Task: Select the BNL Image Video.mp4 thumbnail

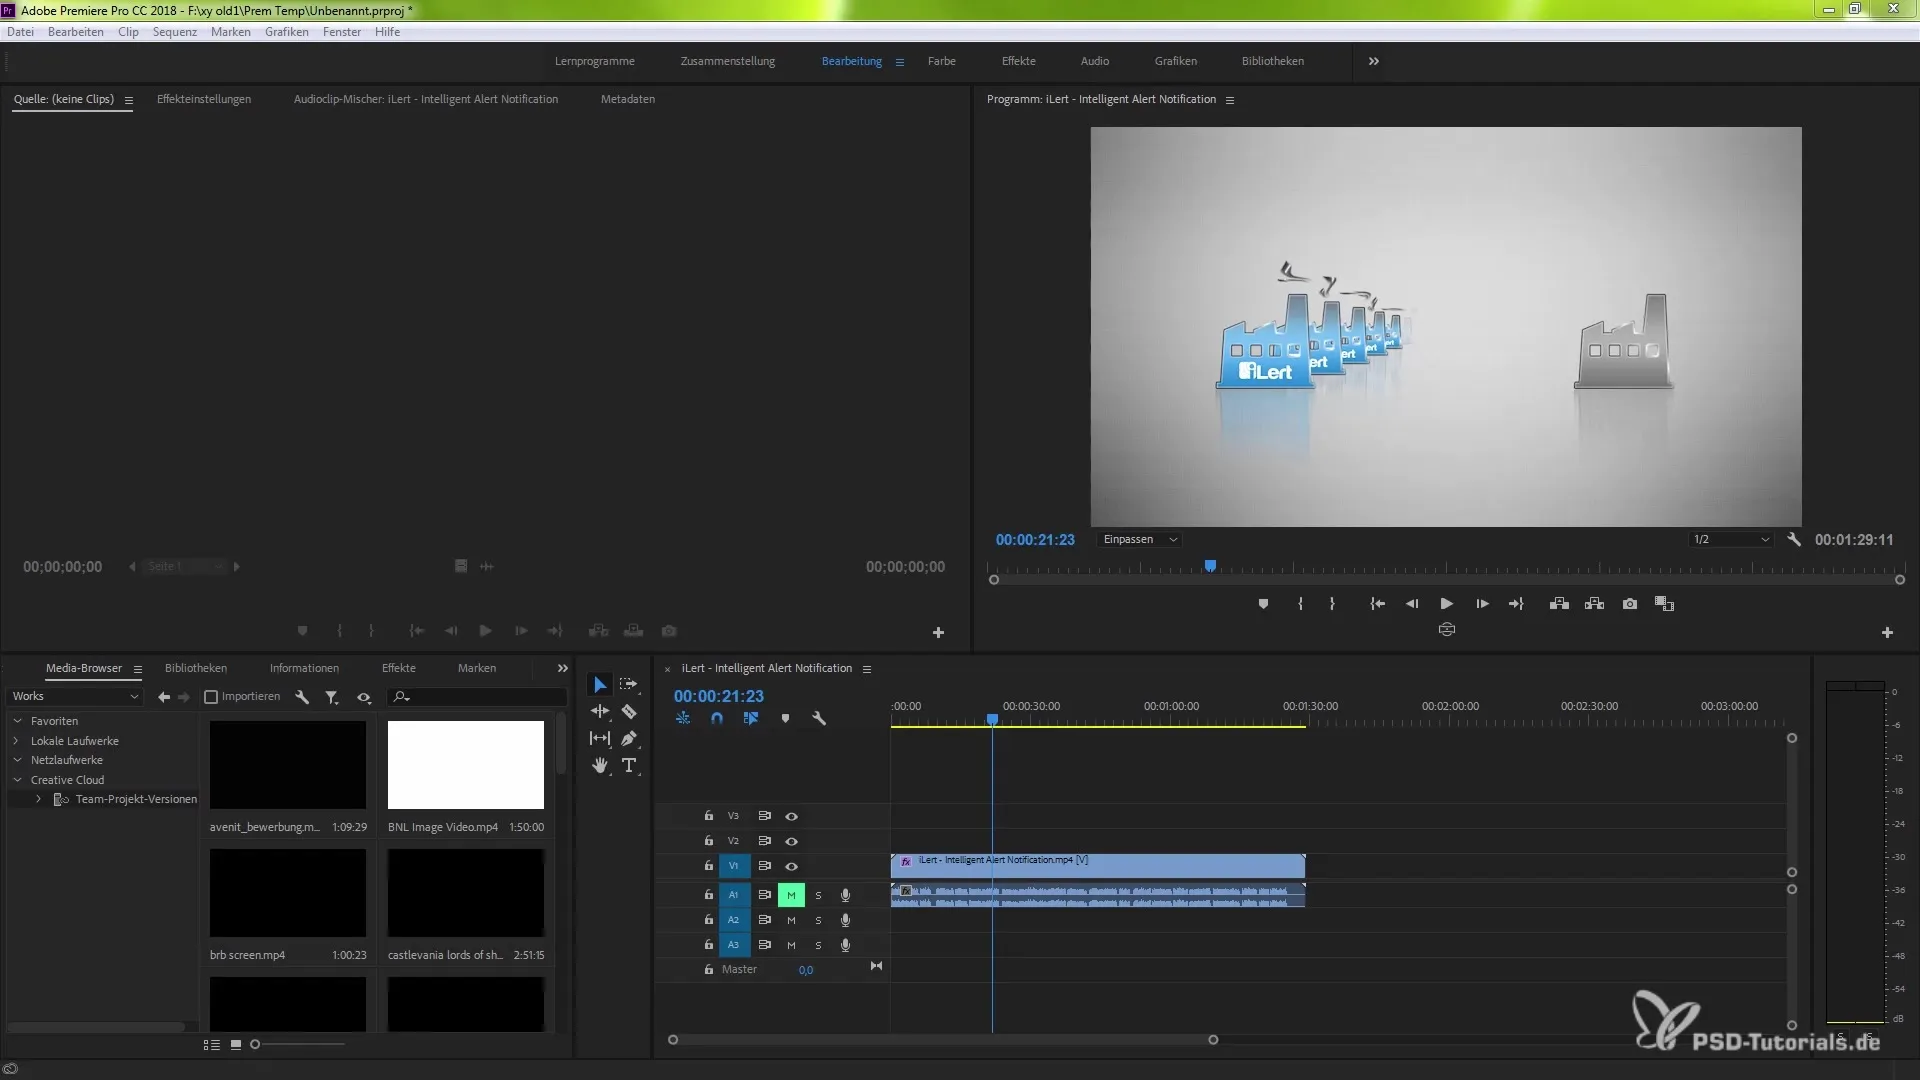Action: pos(466,765)
